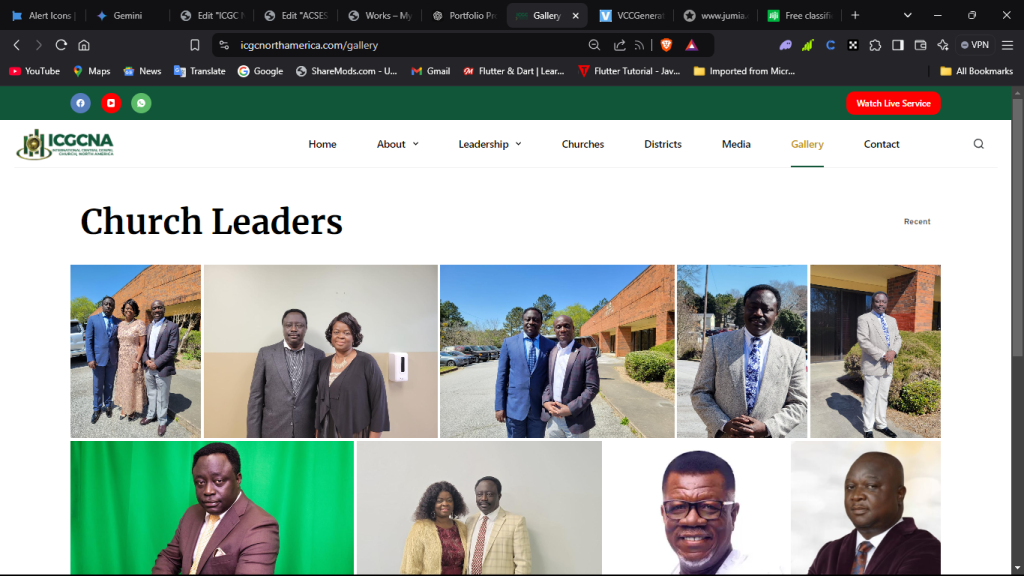This screenshot has height=576, width=1024.
Task: Toggle the Brave VPN button
Action: pyautogui.click(x=977, y=45)
